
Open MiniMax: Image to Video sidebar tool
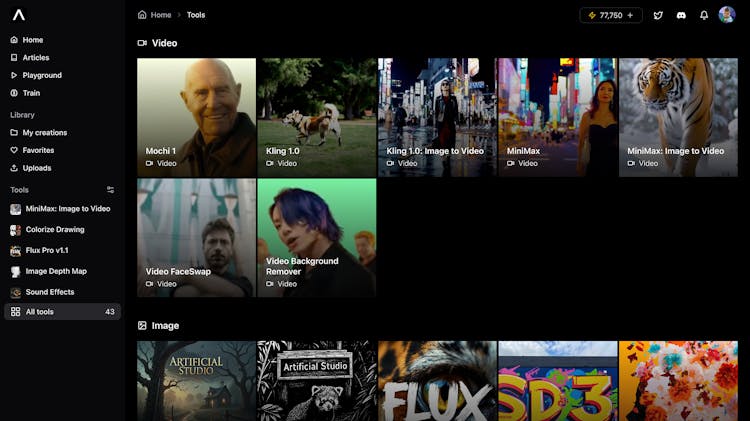click(x=60, y=209)
